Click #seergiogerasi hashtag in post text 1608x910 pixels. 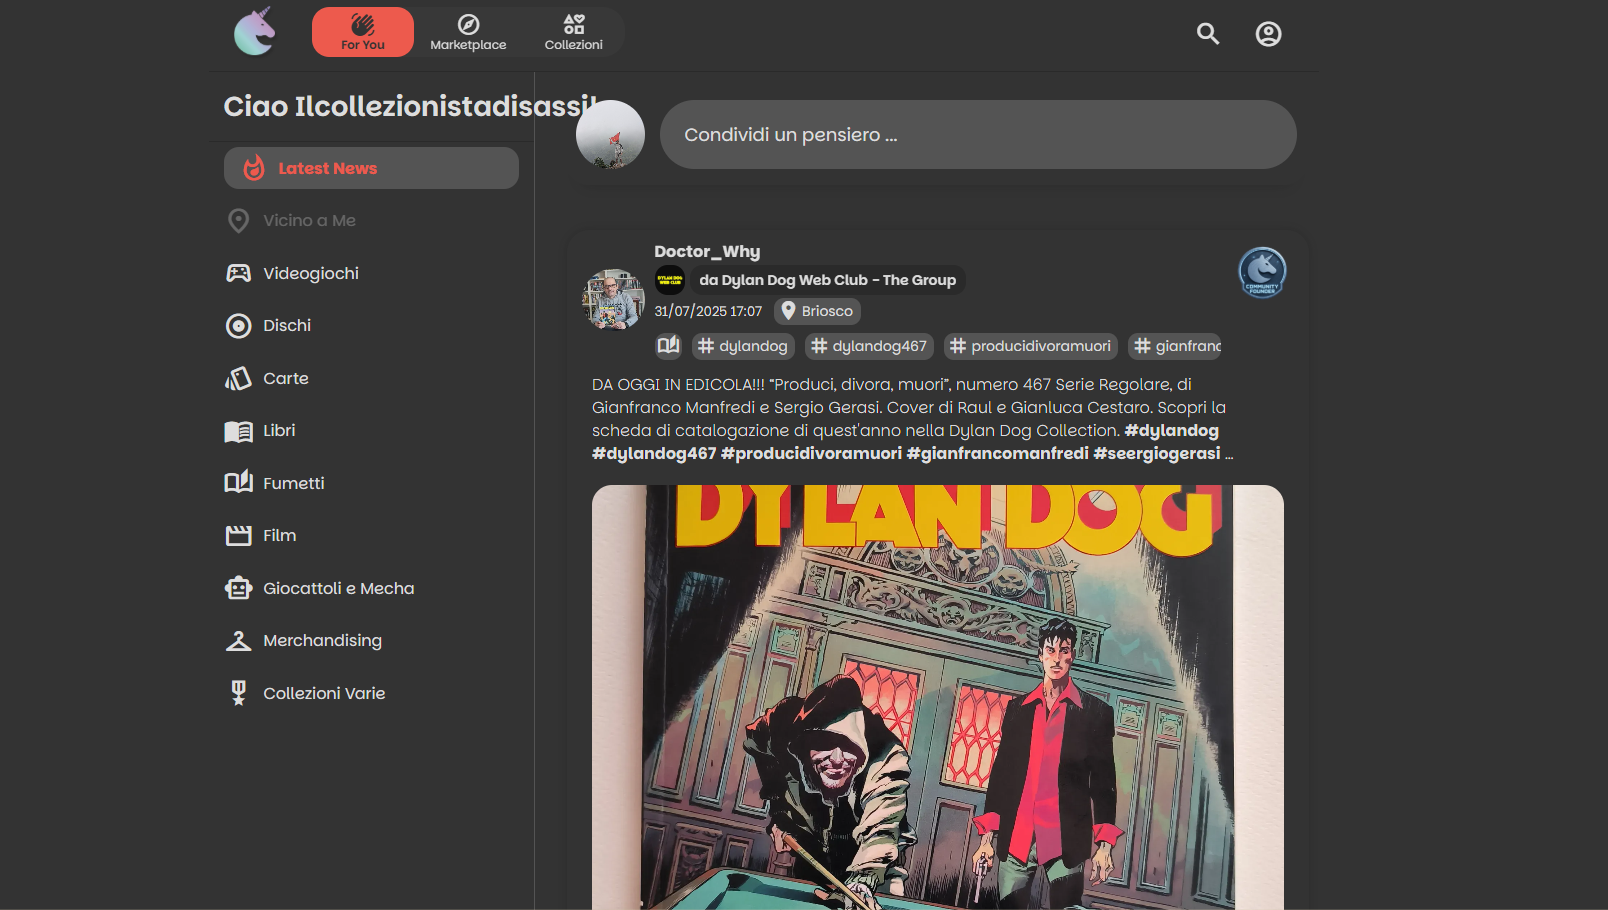[1157, 454]
